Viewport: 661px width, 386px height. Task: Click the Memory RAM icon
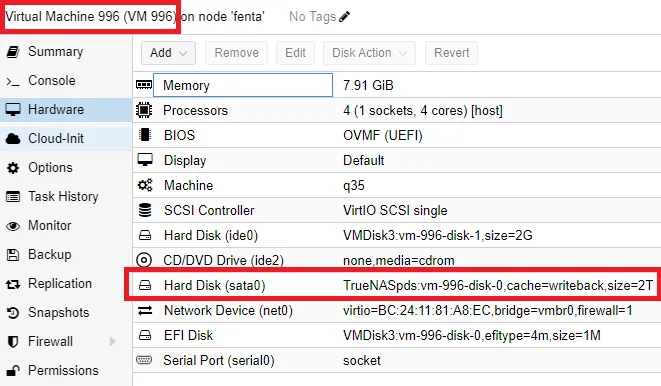[x=144, y=85]
